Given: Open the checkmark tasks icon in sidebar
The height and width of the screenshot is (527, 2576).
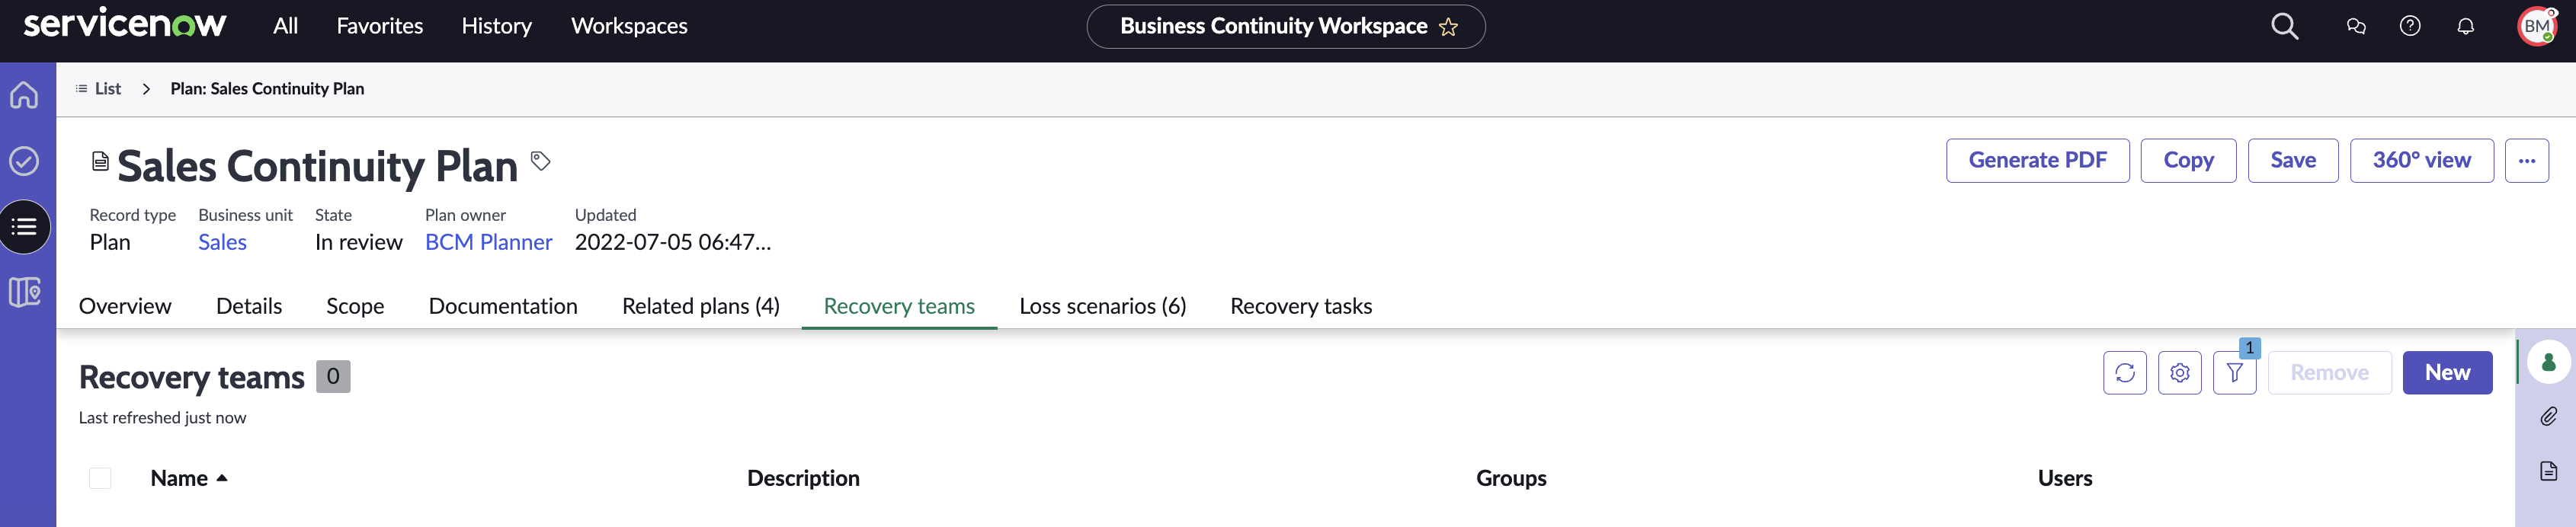Looking at the screenshot, I should 24,161.
